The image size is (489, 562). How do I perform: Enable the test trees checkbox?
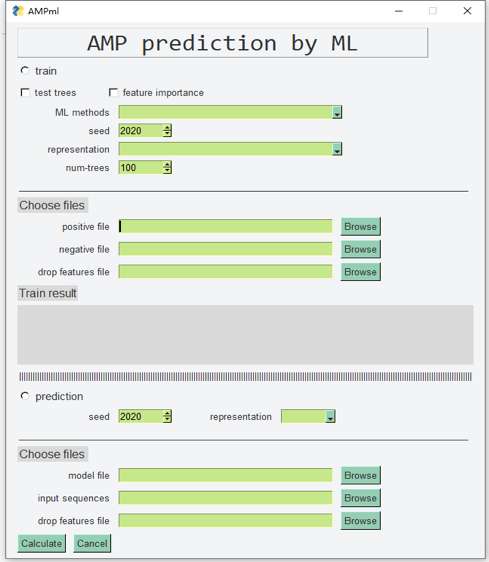(x=25, y=92)
